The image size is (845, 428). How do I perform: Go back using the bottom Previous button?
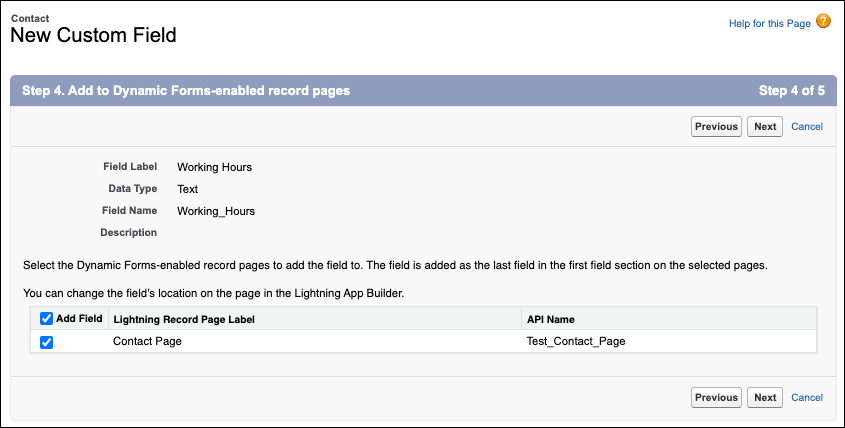click(x=716, y=397)
